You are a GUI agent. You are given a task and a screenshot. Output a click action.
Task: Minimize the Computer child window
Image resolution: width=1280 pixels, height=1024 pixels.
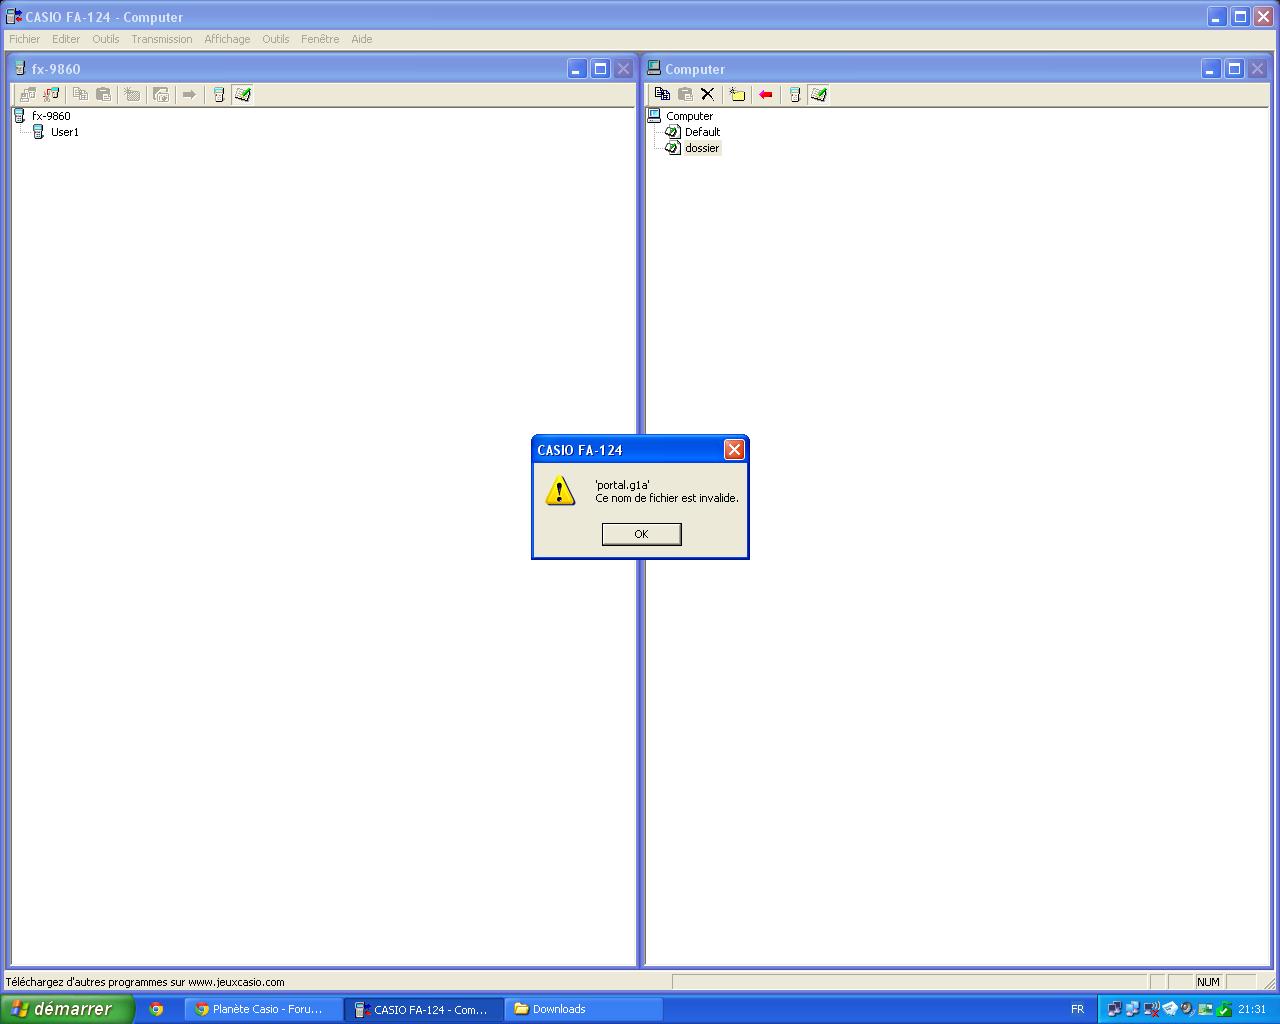[1211, 69]
